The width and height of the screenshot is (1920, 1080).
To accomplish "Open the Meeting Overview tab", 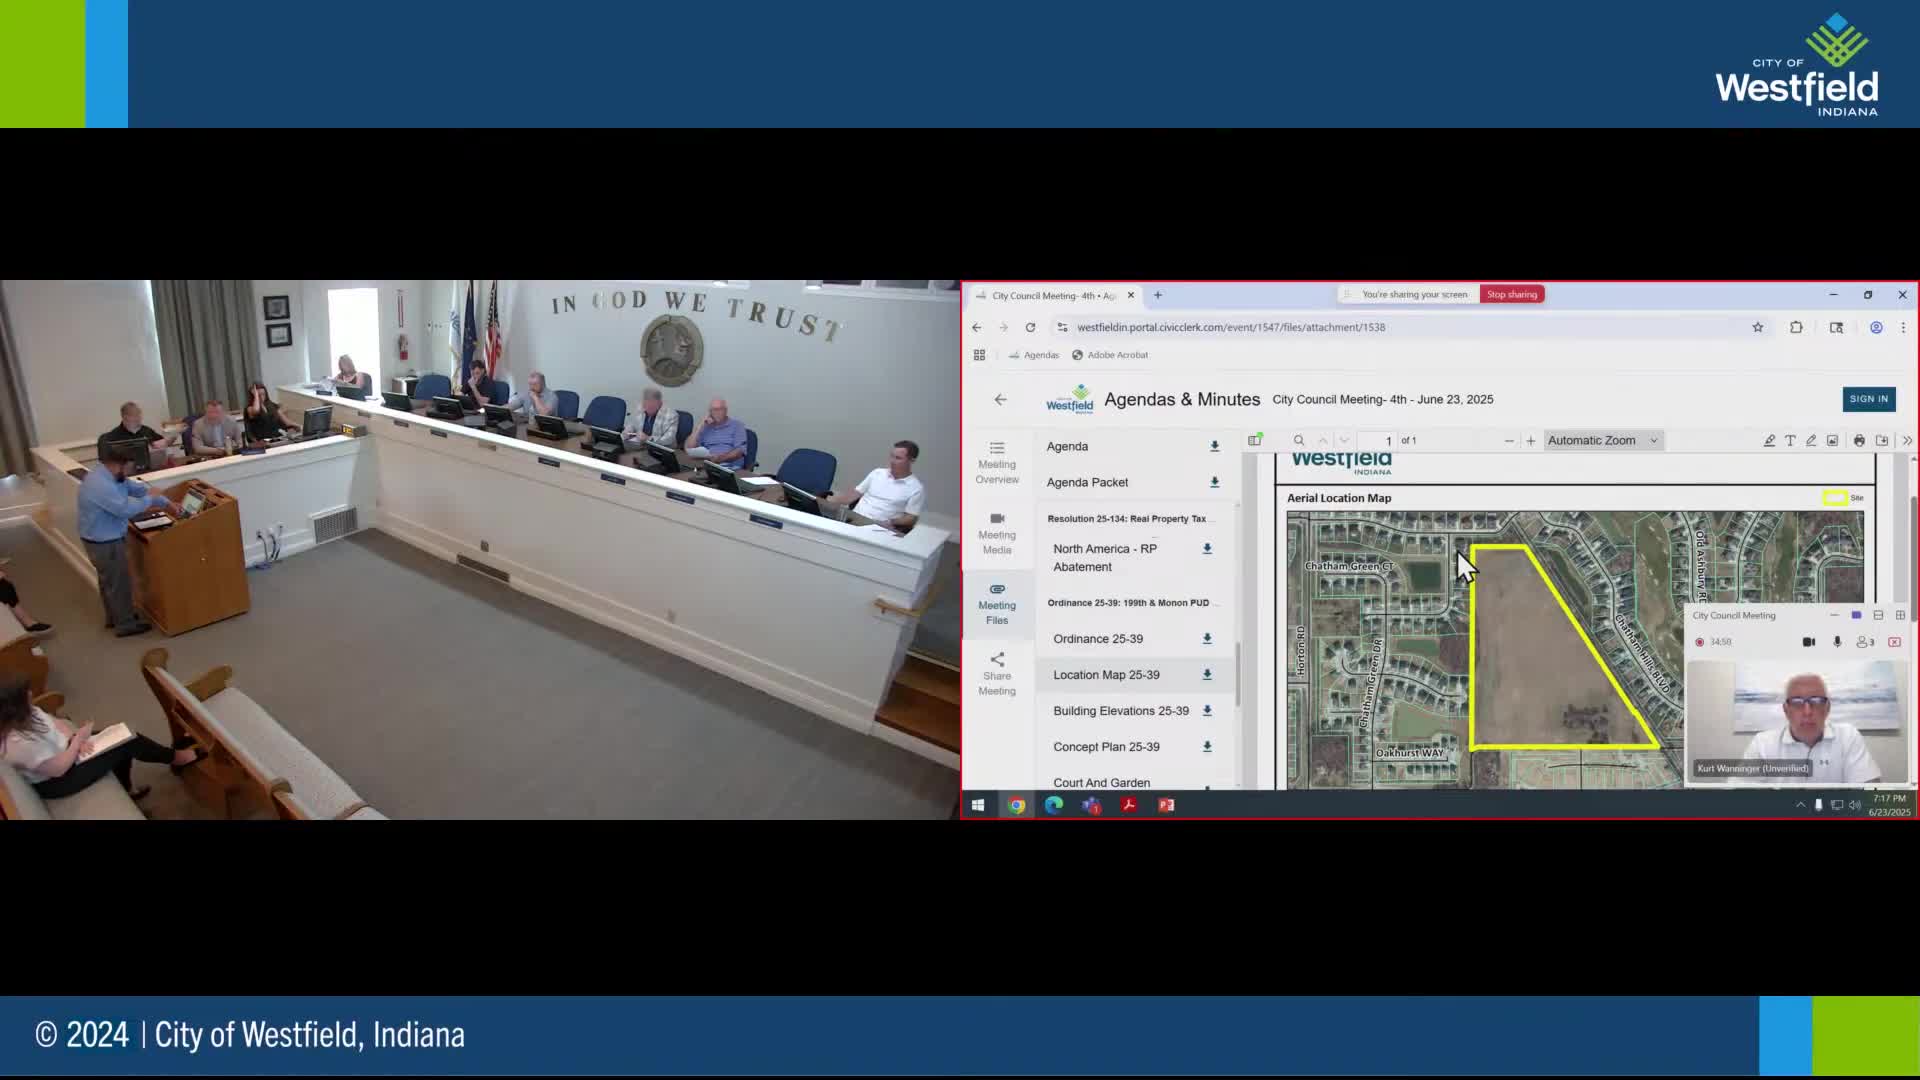I will tap(997, 462).
